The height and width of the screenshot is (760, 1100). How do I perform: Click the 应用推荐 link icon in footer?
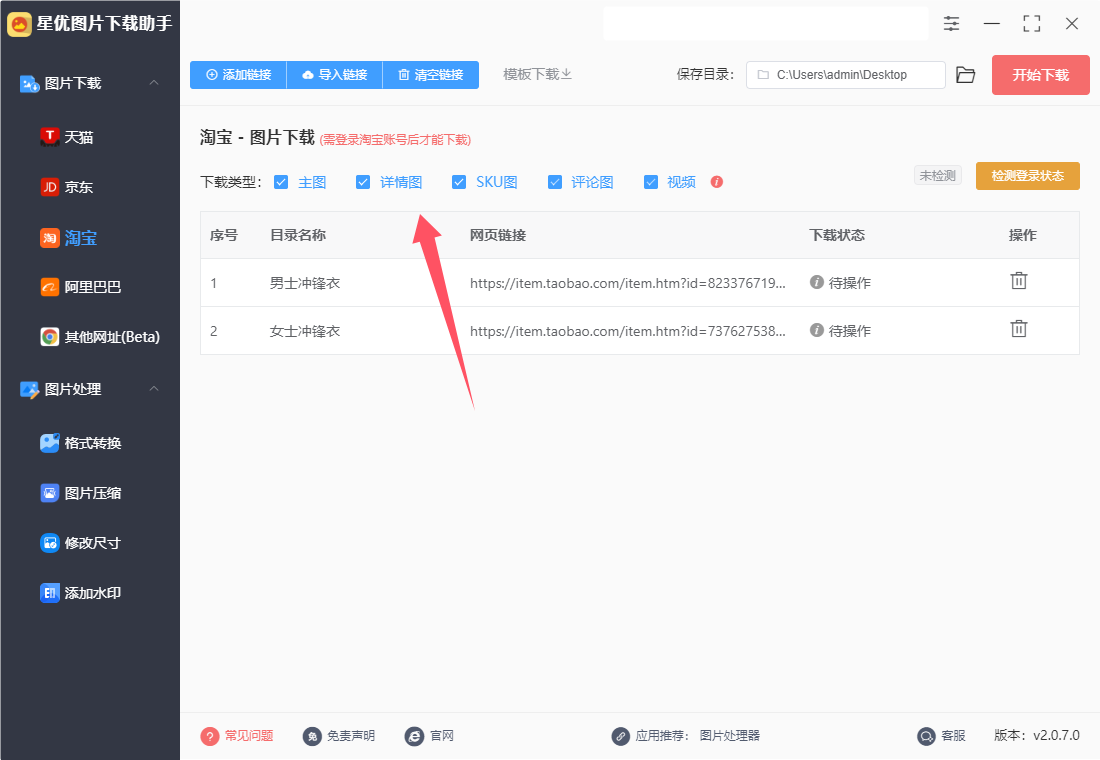coord(620,736)
